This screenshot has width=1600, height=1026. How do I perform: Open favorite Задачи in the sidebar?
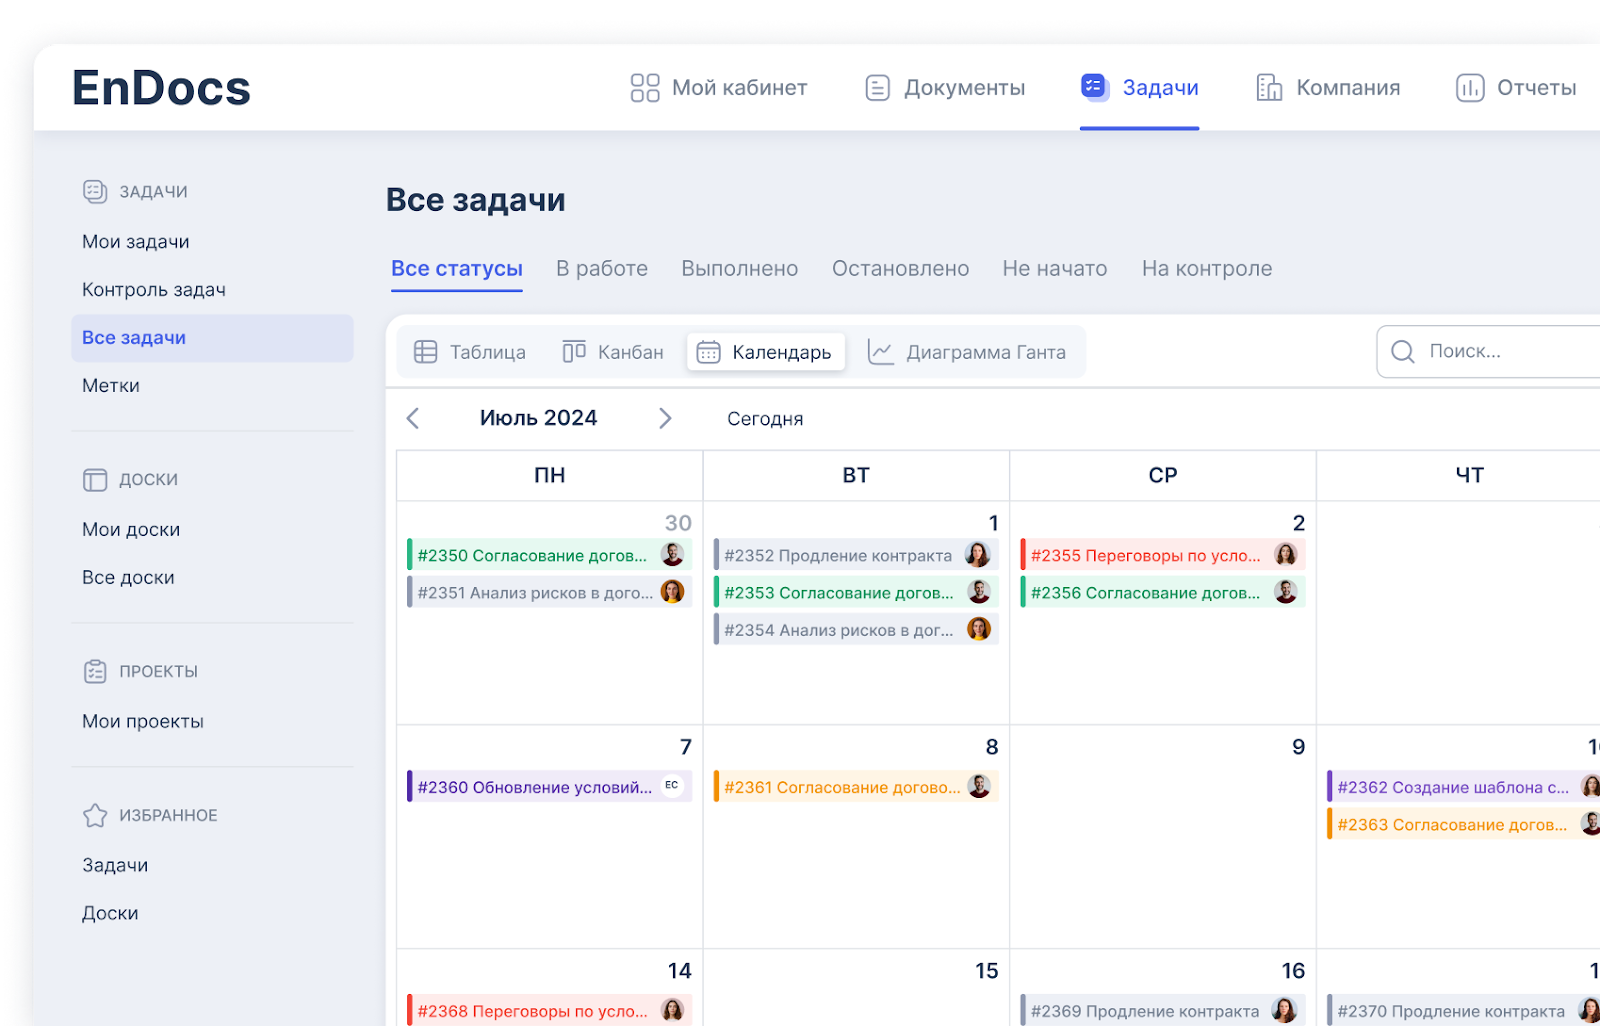[x=115, y=866]
